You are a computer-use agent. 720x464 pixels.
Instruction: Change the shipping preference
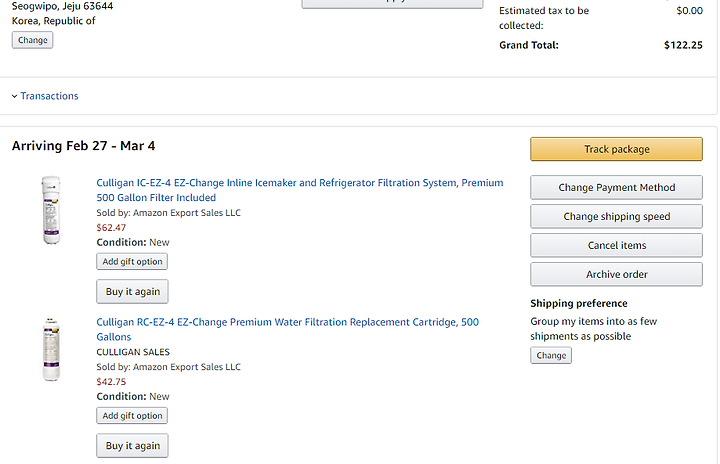(551, 356)
